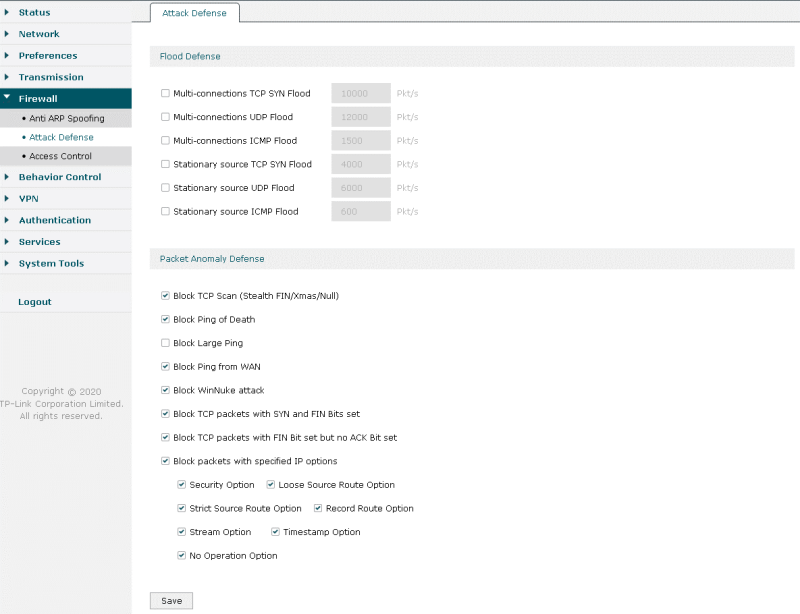Uncheck Block Ping from WAN checkbox

(165, 366)
